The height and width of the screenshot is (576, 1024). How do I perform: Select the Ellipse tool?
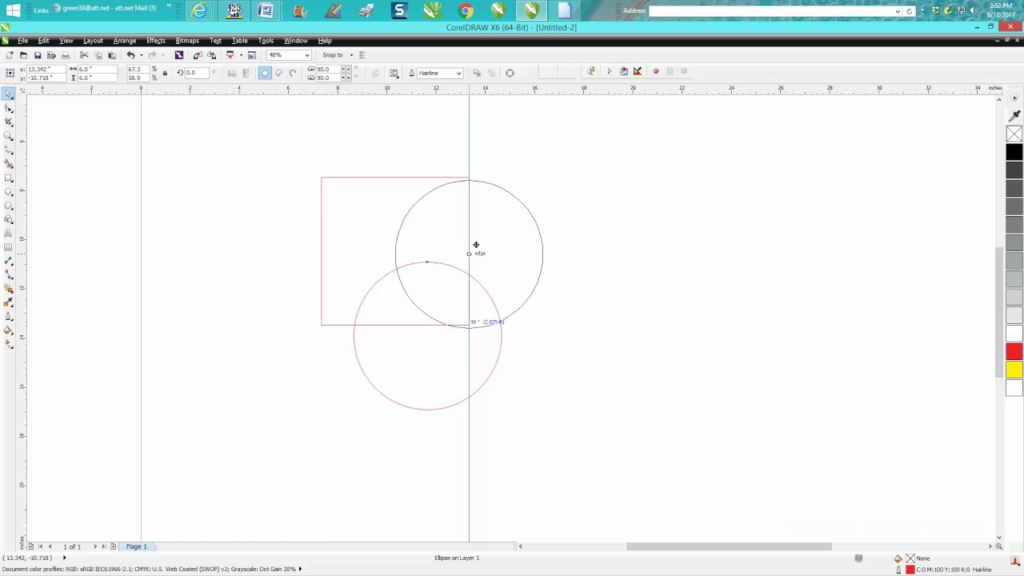(8, 192)
